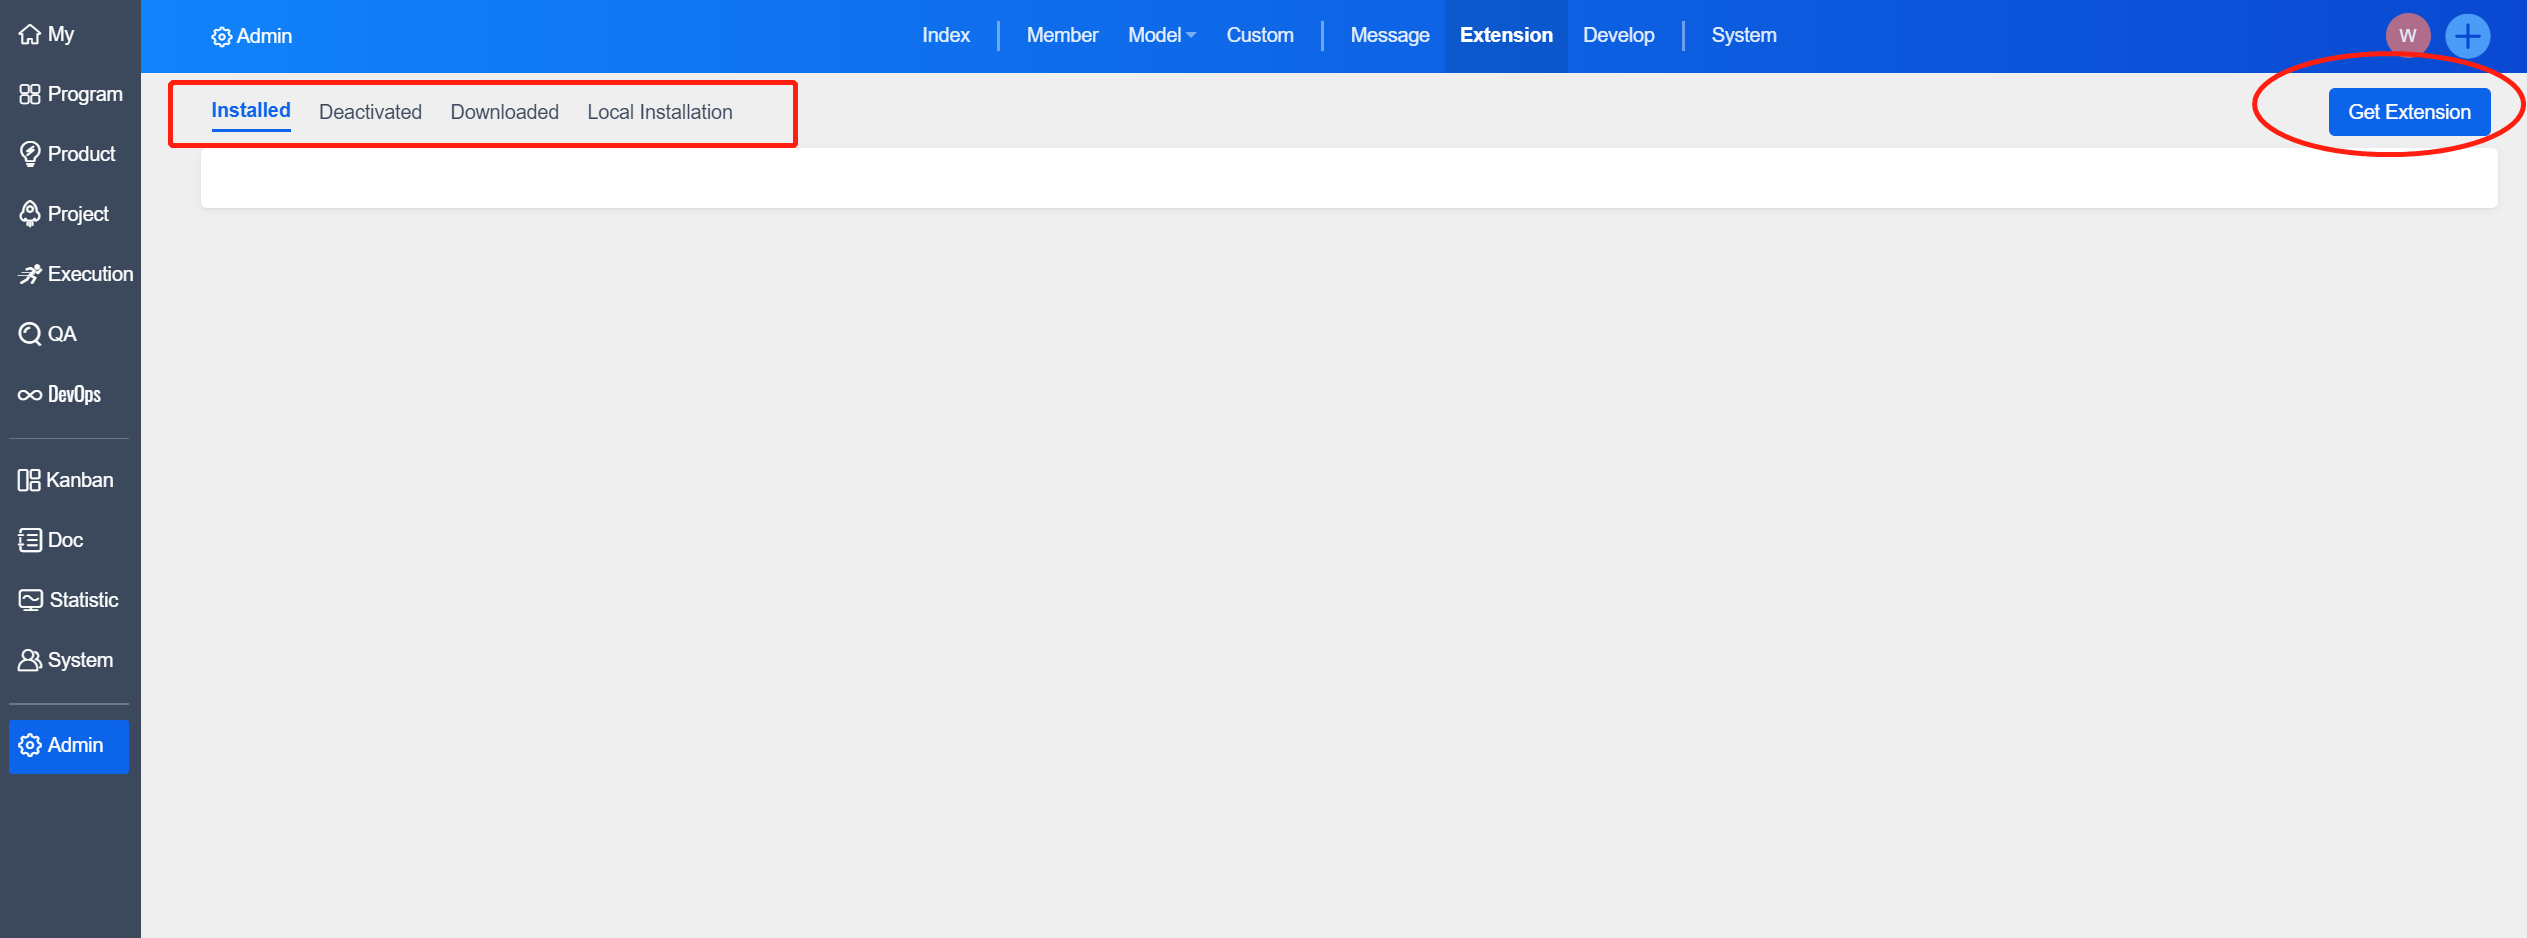Click the blue plus quick-create icon
The height and width of the screenshot is (938, 2527).
[2467, 36]
